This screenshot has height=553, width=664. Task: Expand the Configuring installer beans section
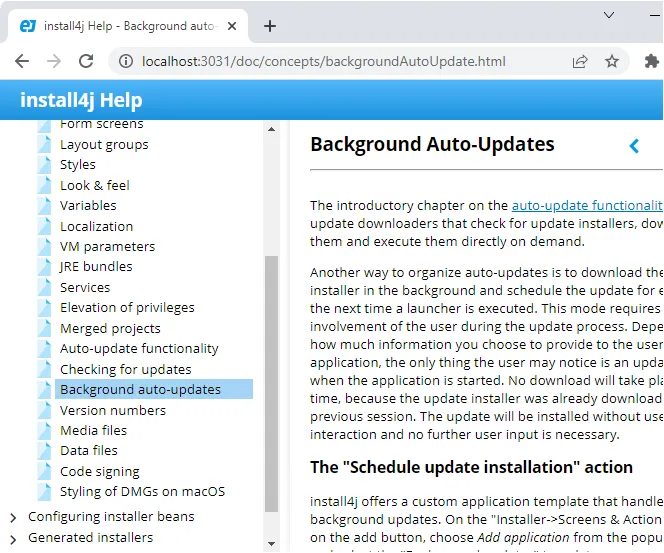click(13, 517)
